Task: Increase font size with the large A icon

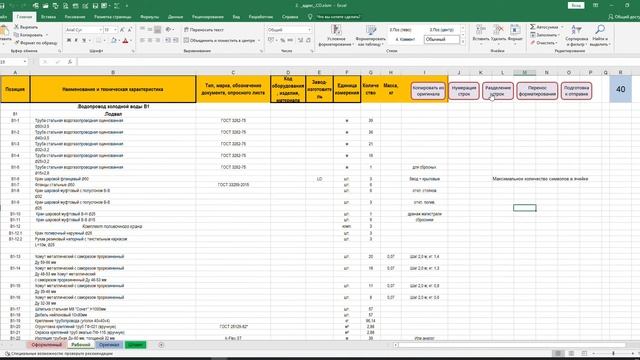Action: tap(122, 30)
